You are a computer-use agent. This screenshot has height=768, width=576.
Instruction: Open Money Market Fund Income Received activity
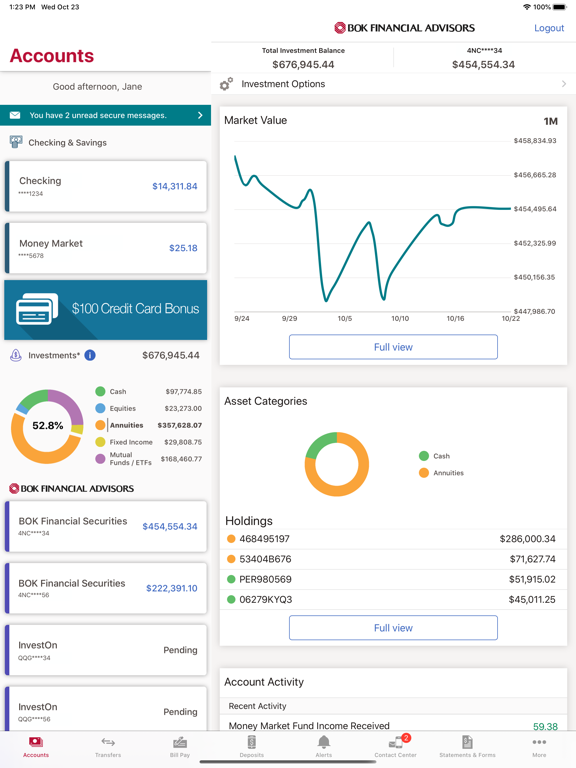393,725
